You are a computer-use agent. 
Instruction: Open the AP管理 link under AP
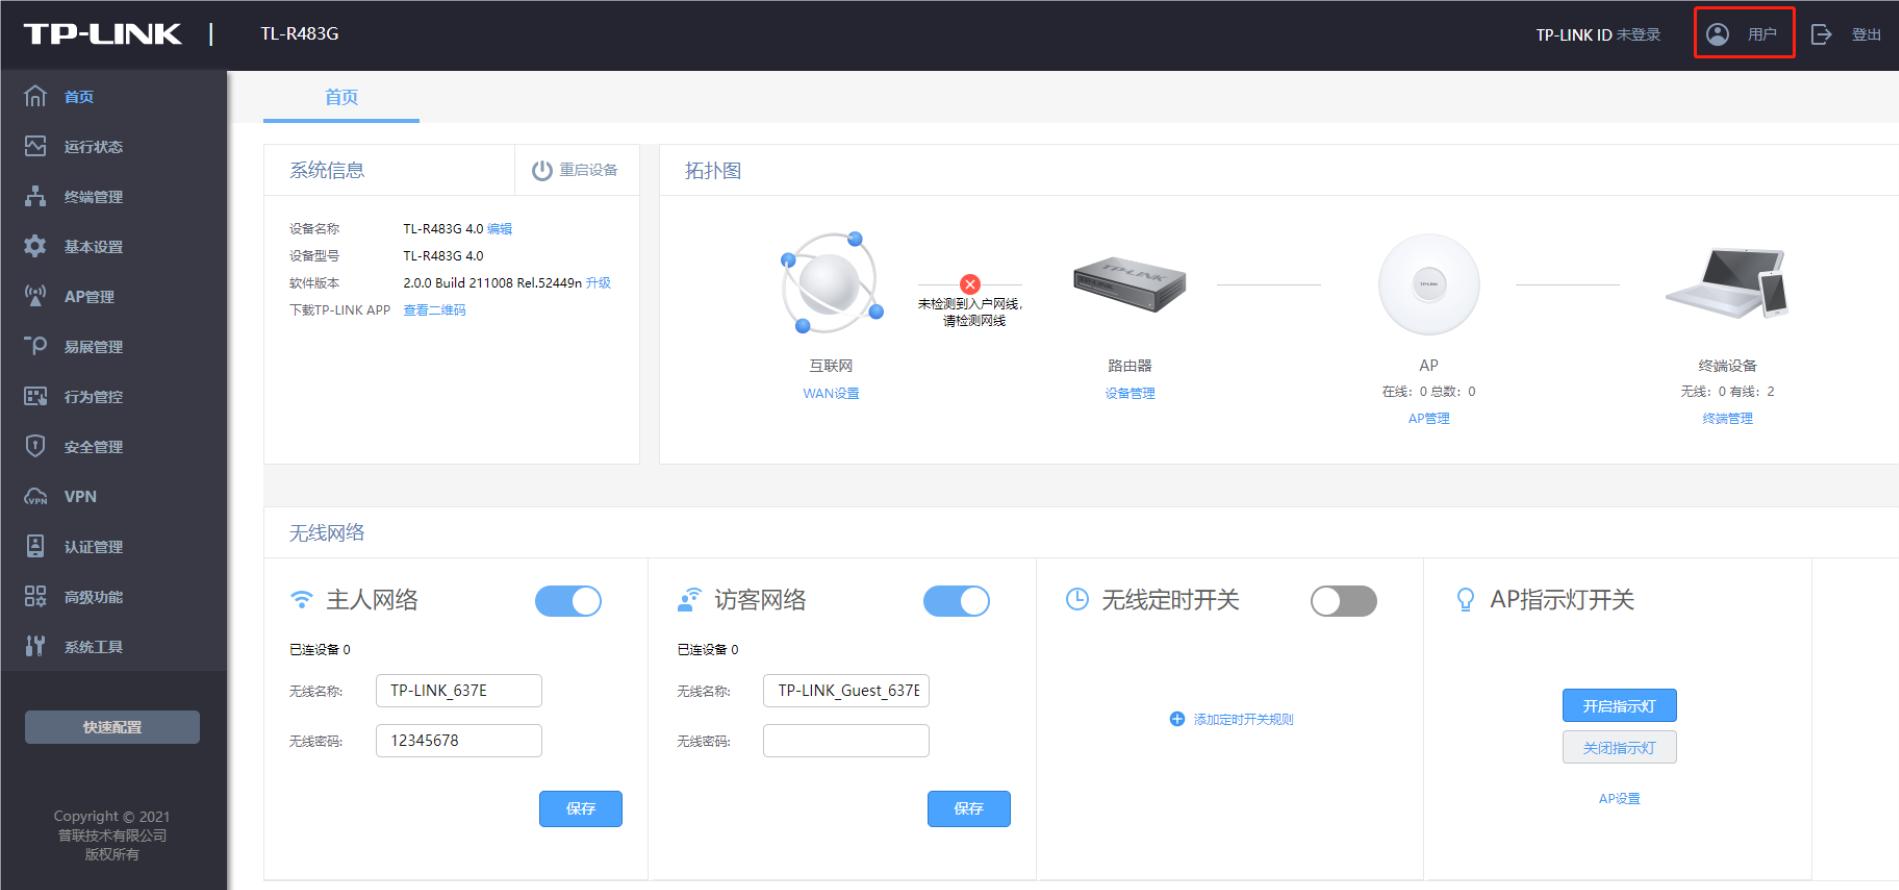point(1429,419)
